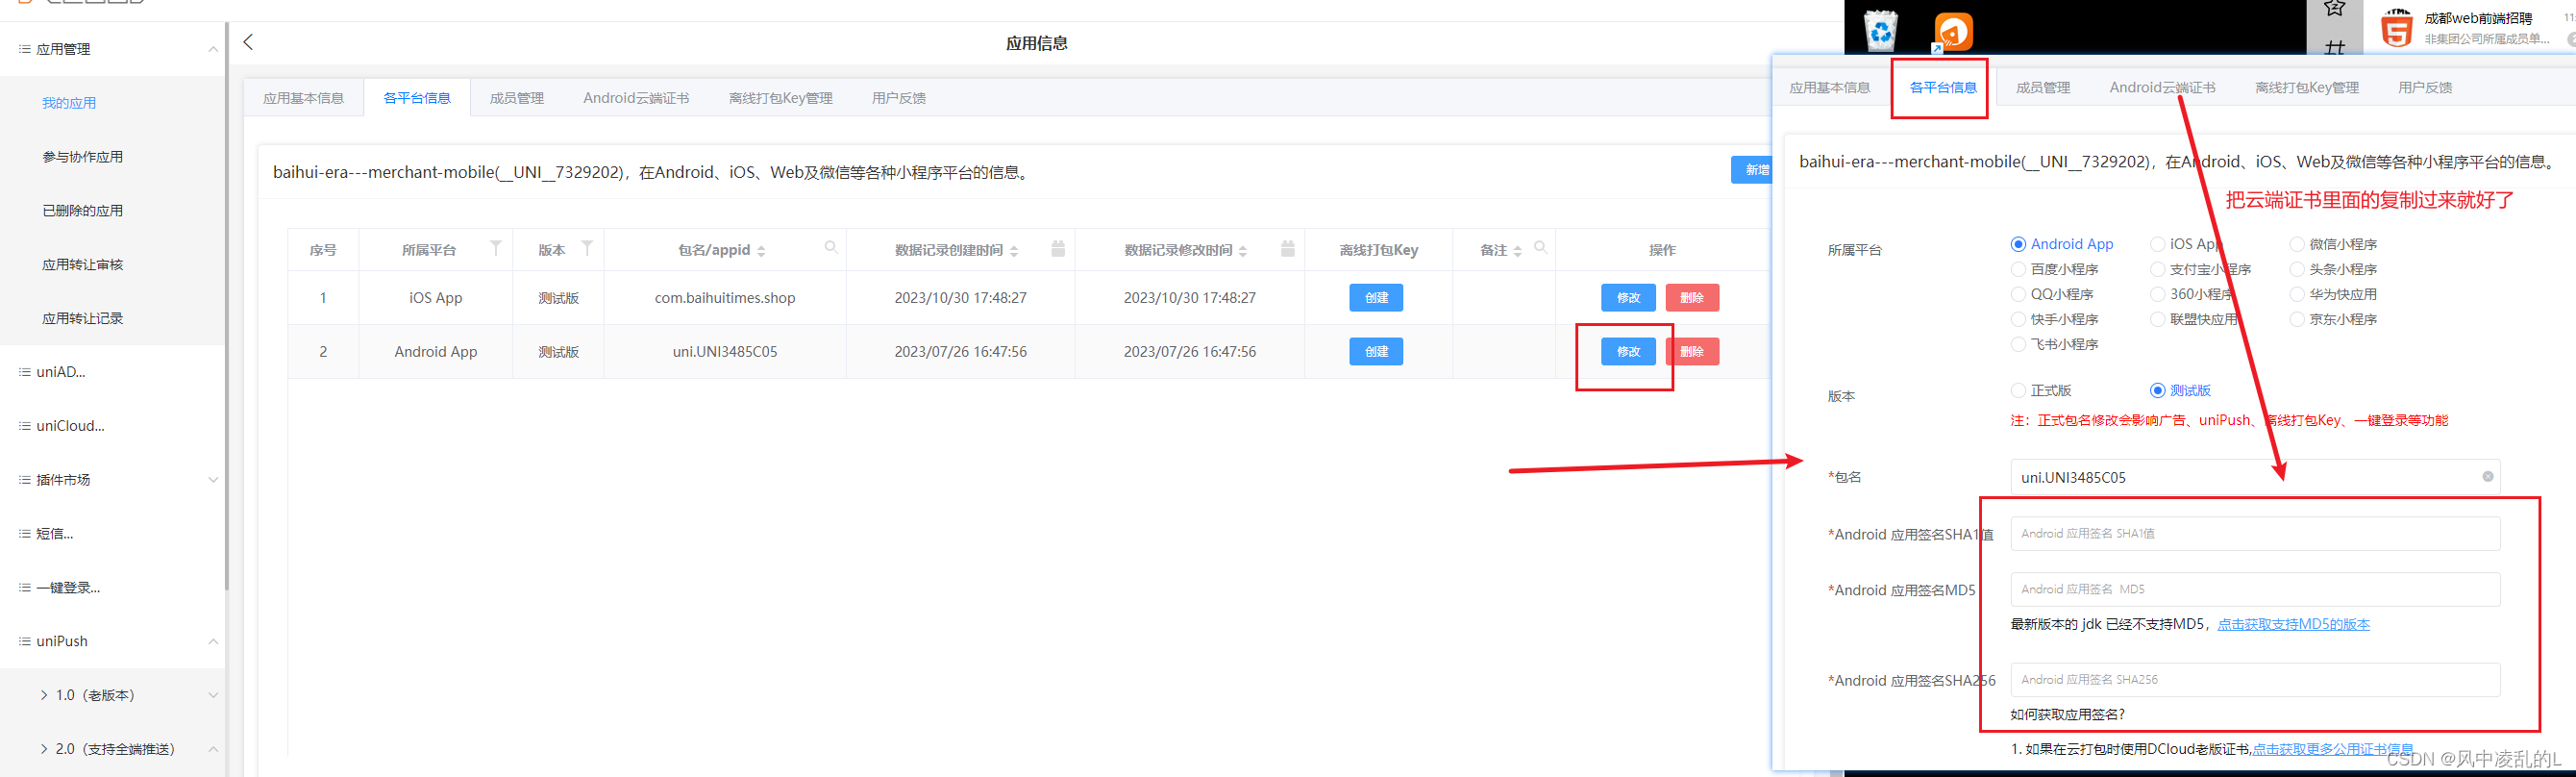Collapse the 应用管理 sidebar section

tap(213, 49)
